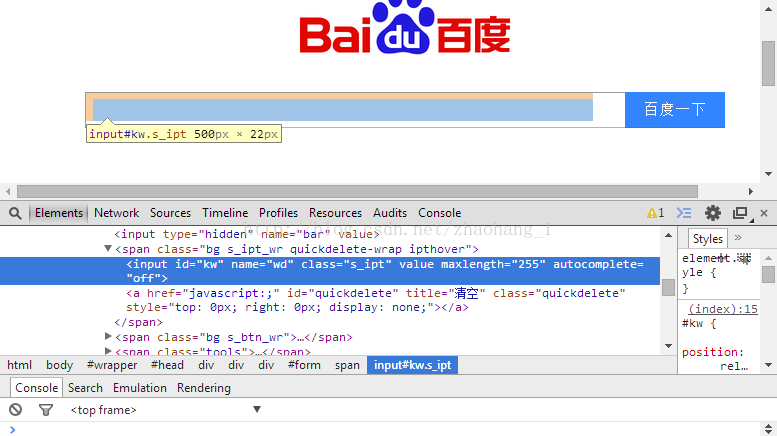This screenshot has height=436, width=777.
Task: Select the closing </span> tag line
Action: click(x=138, y=322)
